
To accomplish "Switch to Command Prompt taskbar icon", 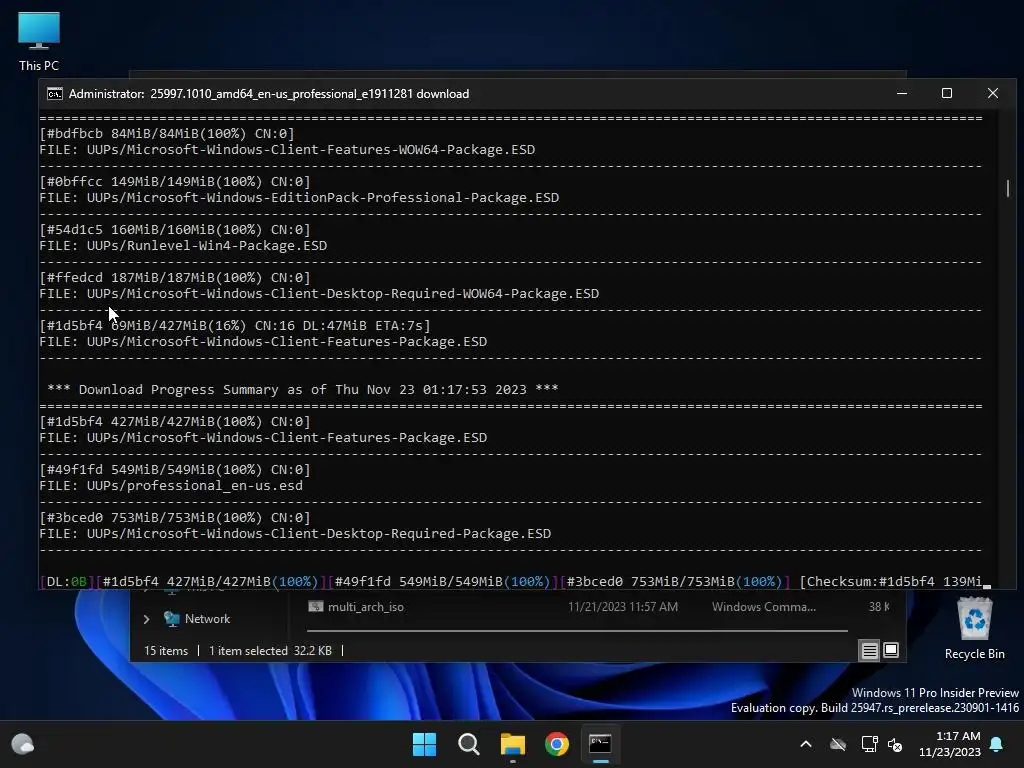I will pos(600,744).
